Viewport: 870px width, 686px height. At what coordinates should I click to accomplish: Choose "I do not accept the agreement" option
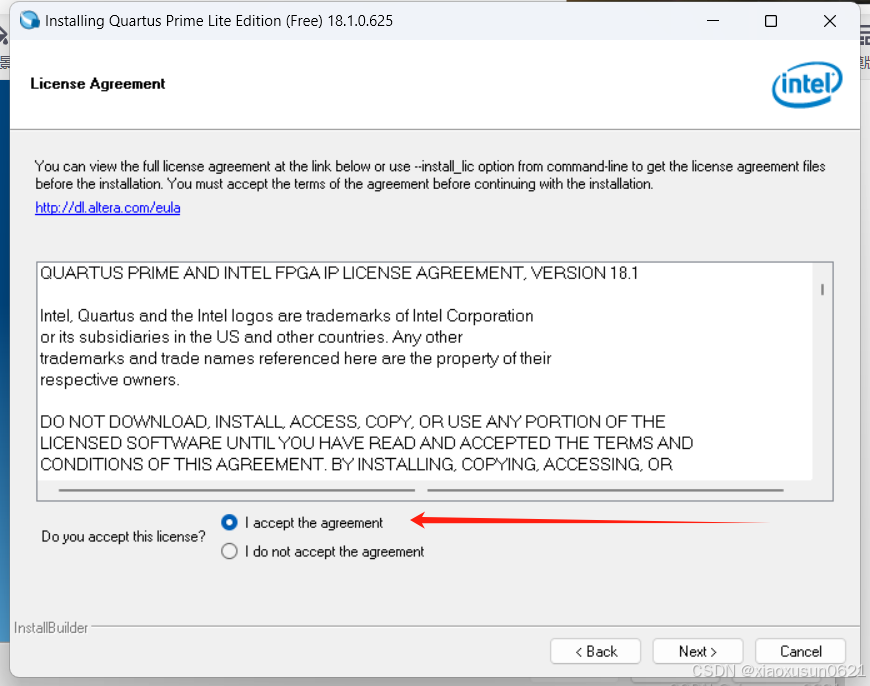(x=229, y=551)
